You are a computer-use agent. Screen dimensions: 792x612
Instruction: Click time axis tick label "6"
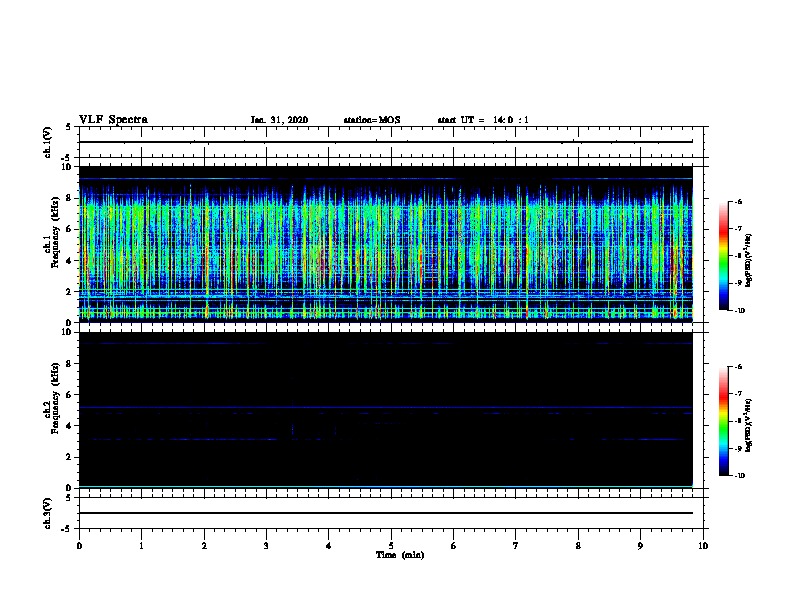point(454,546)
